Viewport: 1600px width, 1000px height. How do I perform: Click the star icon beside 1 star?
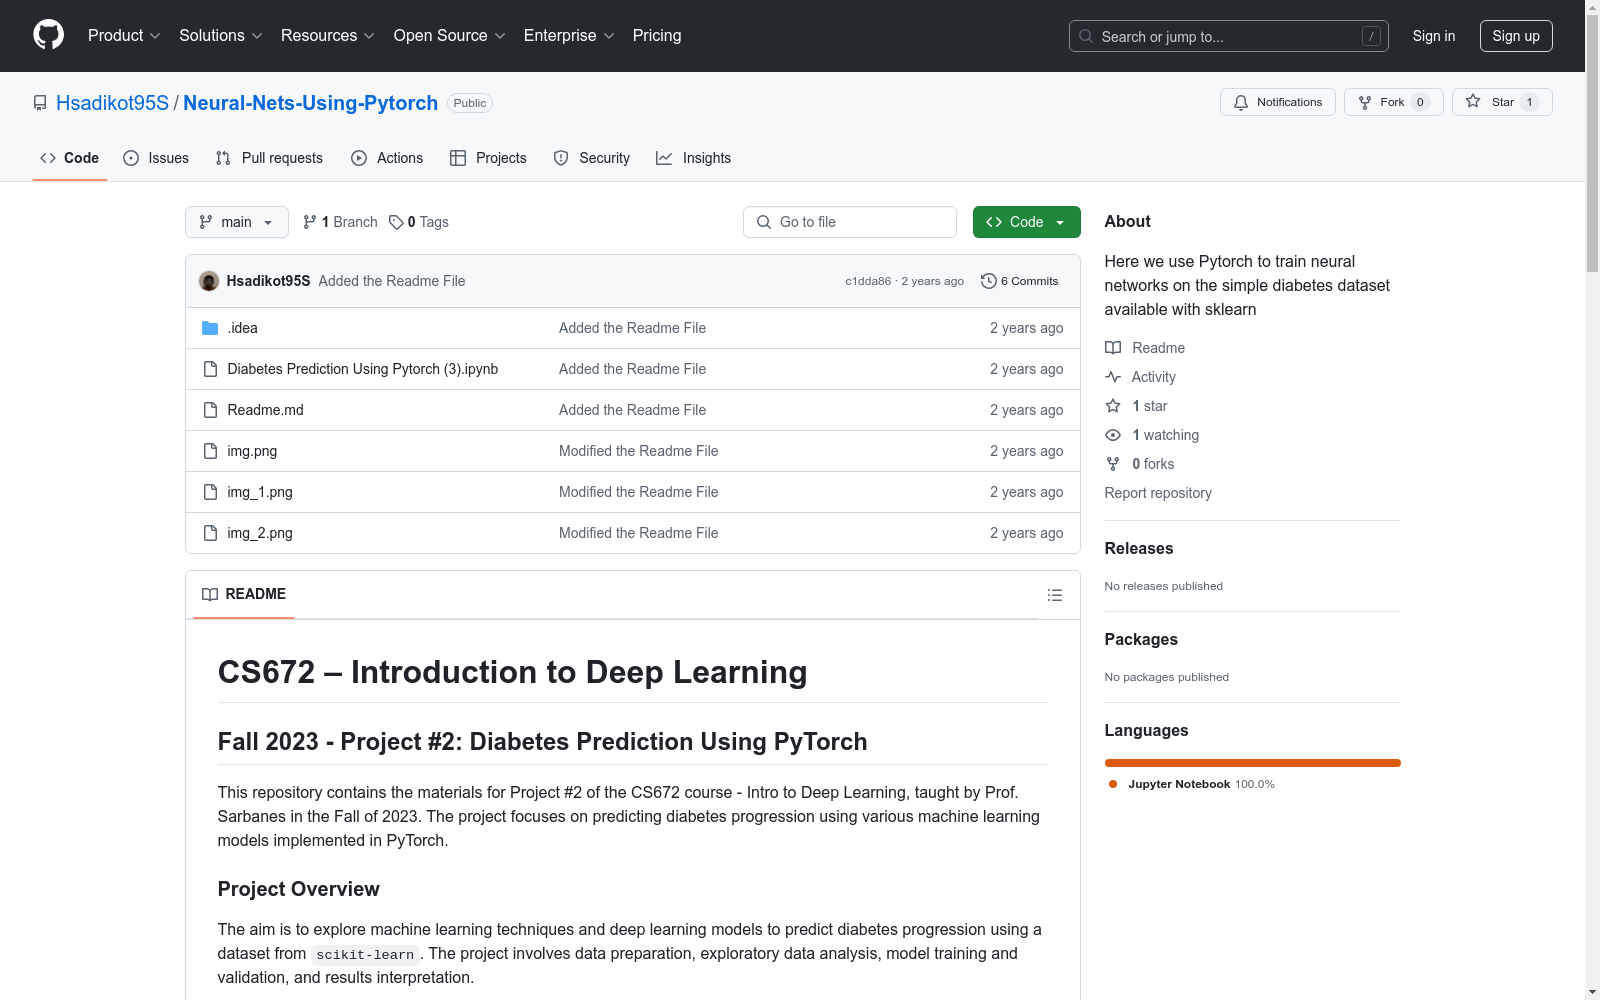click(1113, 406)
